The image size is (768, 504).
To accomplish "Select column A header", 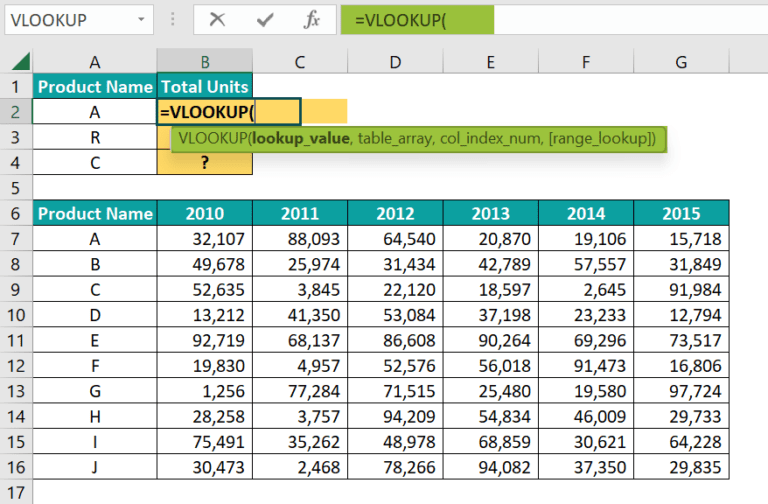I will click(x=95, y=62).
